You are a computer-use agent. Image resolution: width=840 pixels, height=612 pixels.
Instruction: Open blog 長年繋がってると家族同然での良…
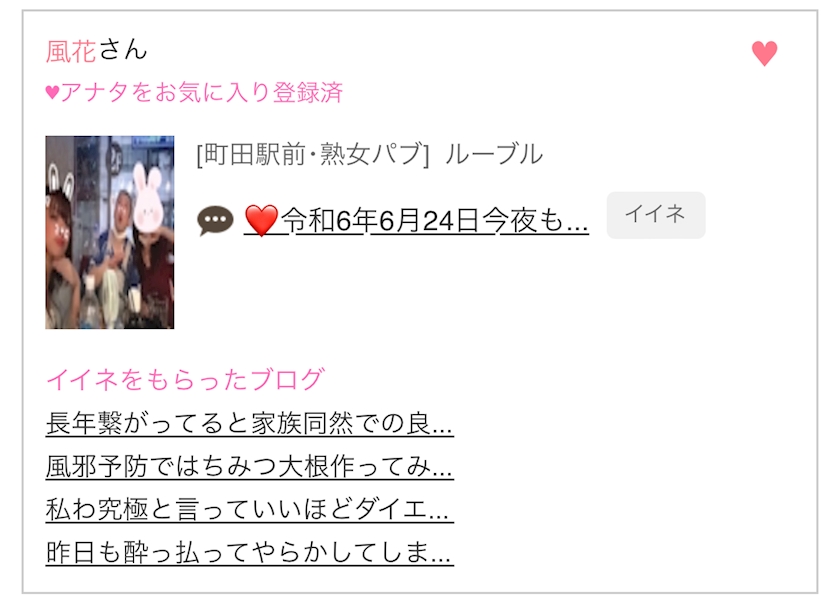[x=250, y=423]
